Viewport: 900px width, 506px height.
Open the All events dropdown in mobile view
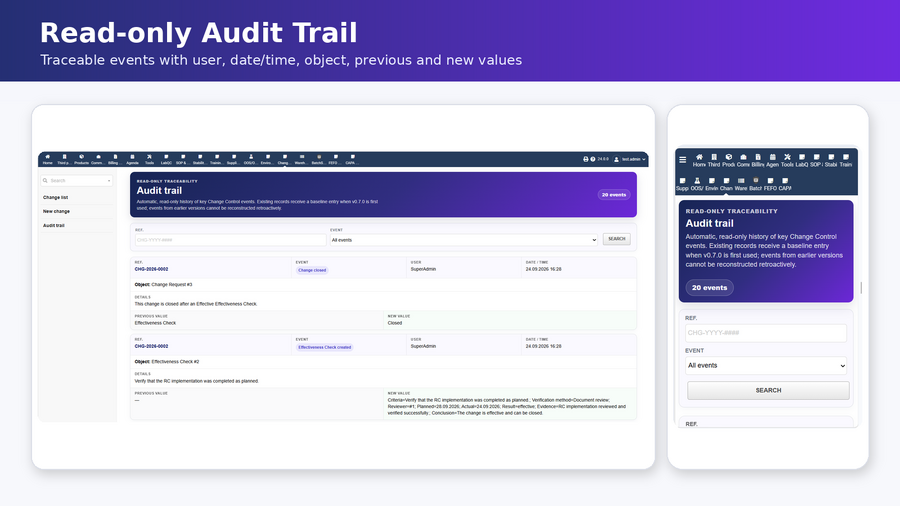pos(766,365)
